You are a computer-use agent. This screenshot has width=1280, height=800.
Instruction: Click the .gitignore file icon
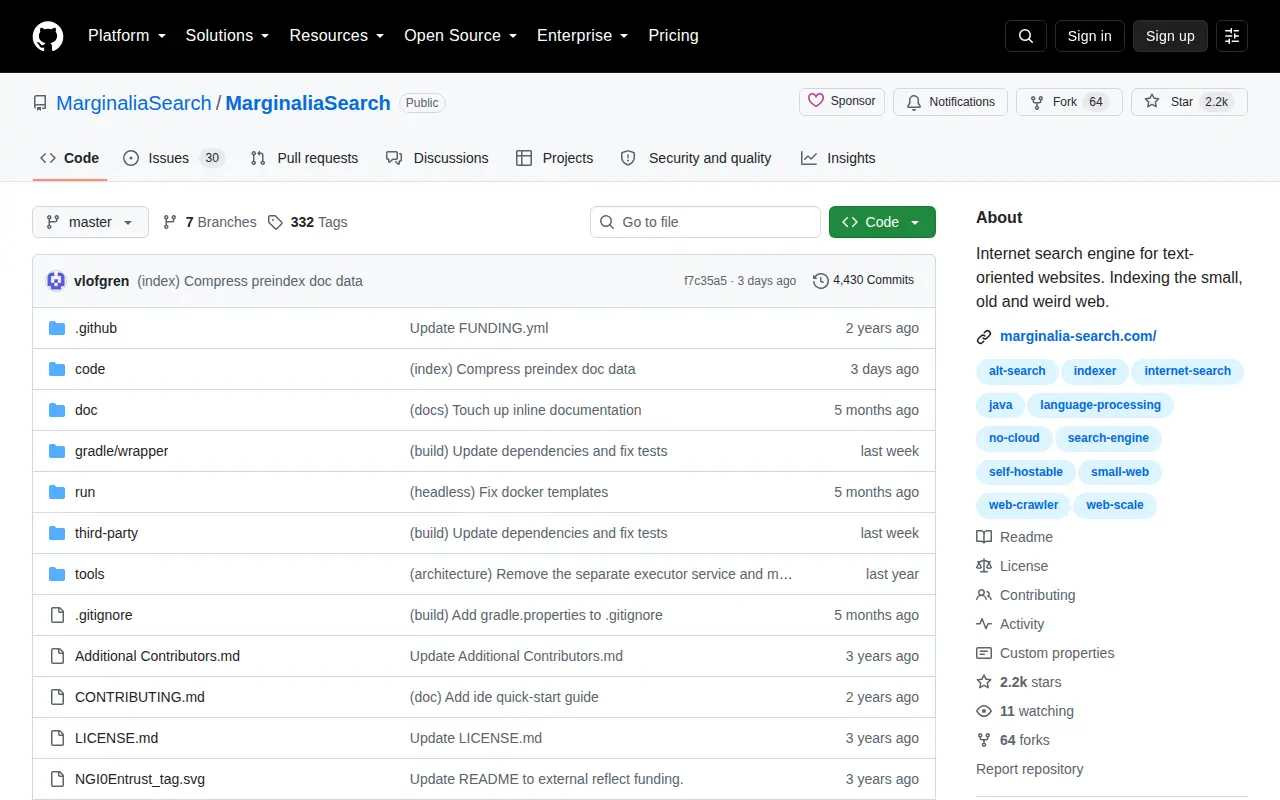(57, 615)
